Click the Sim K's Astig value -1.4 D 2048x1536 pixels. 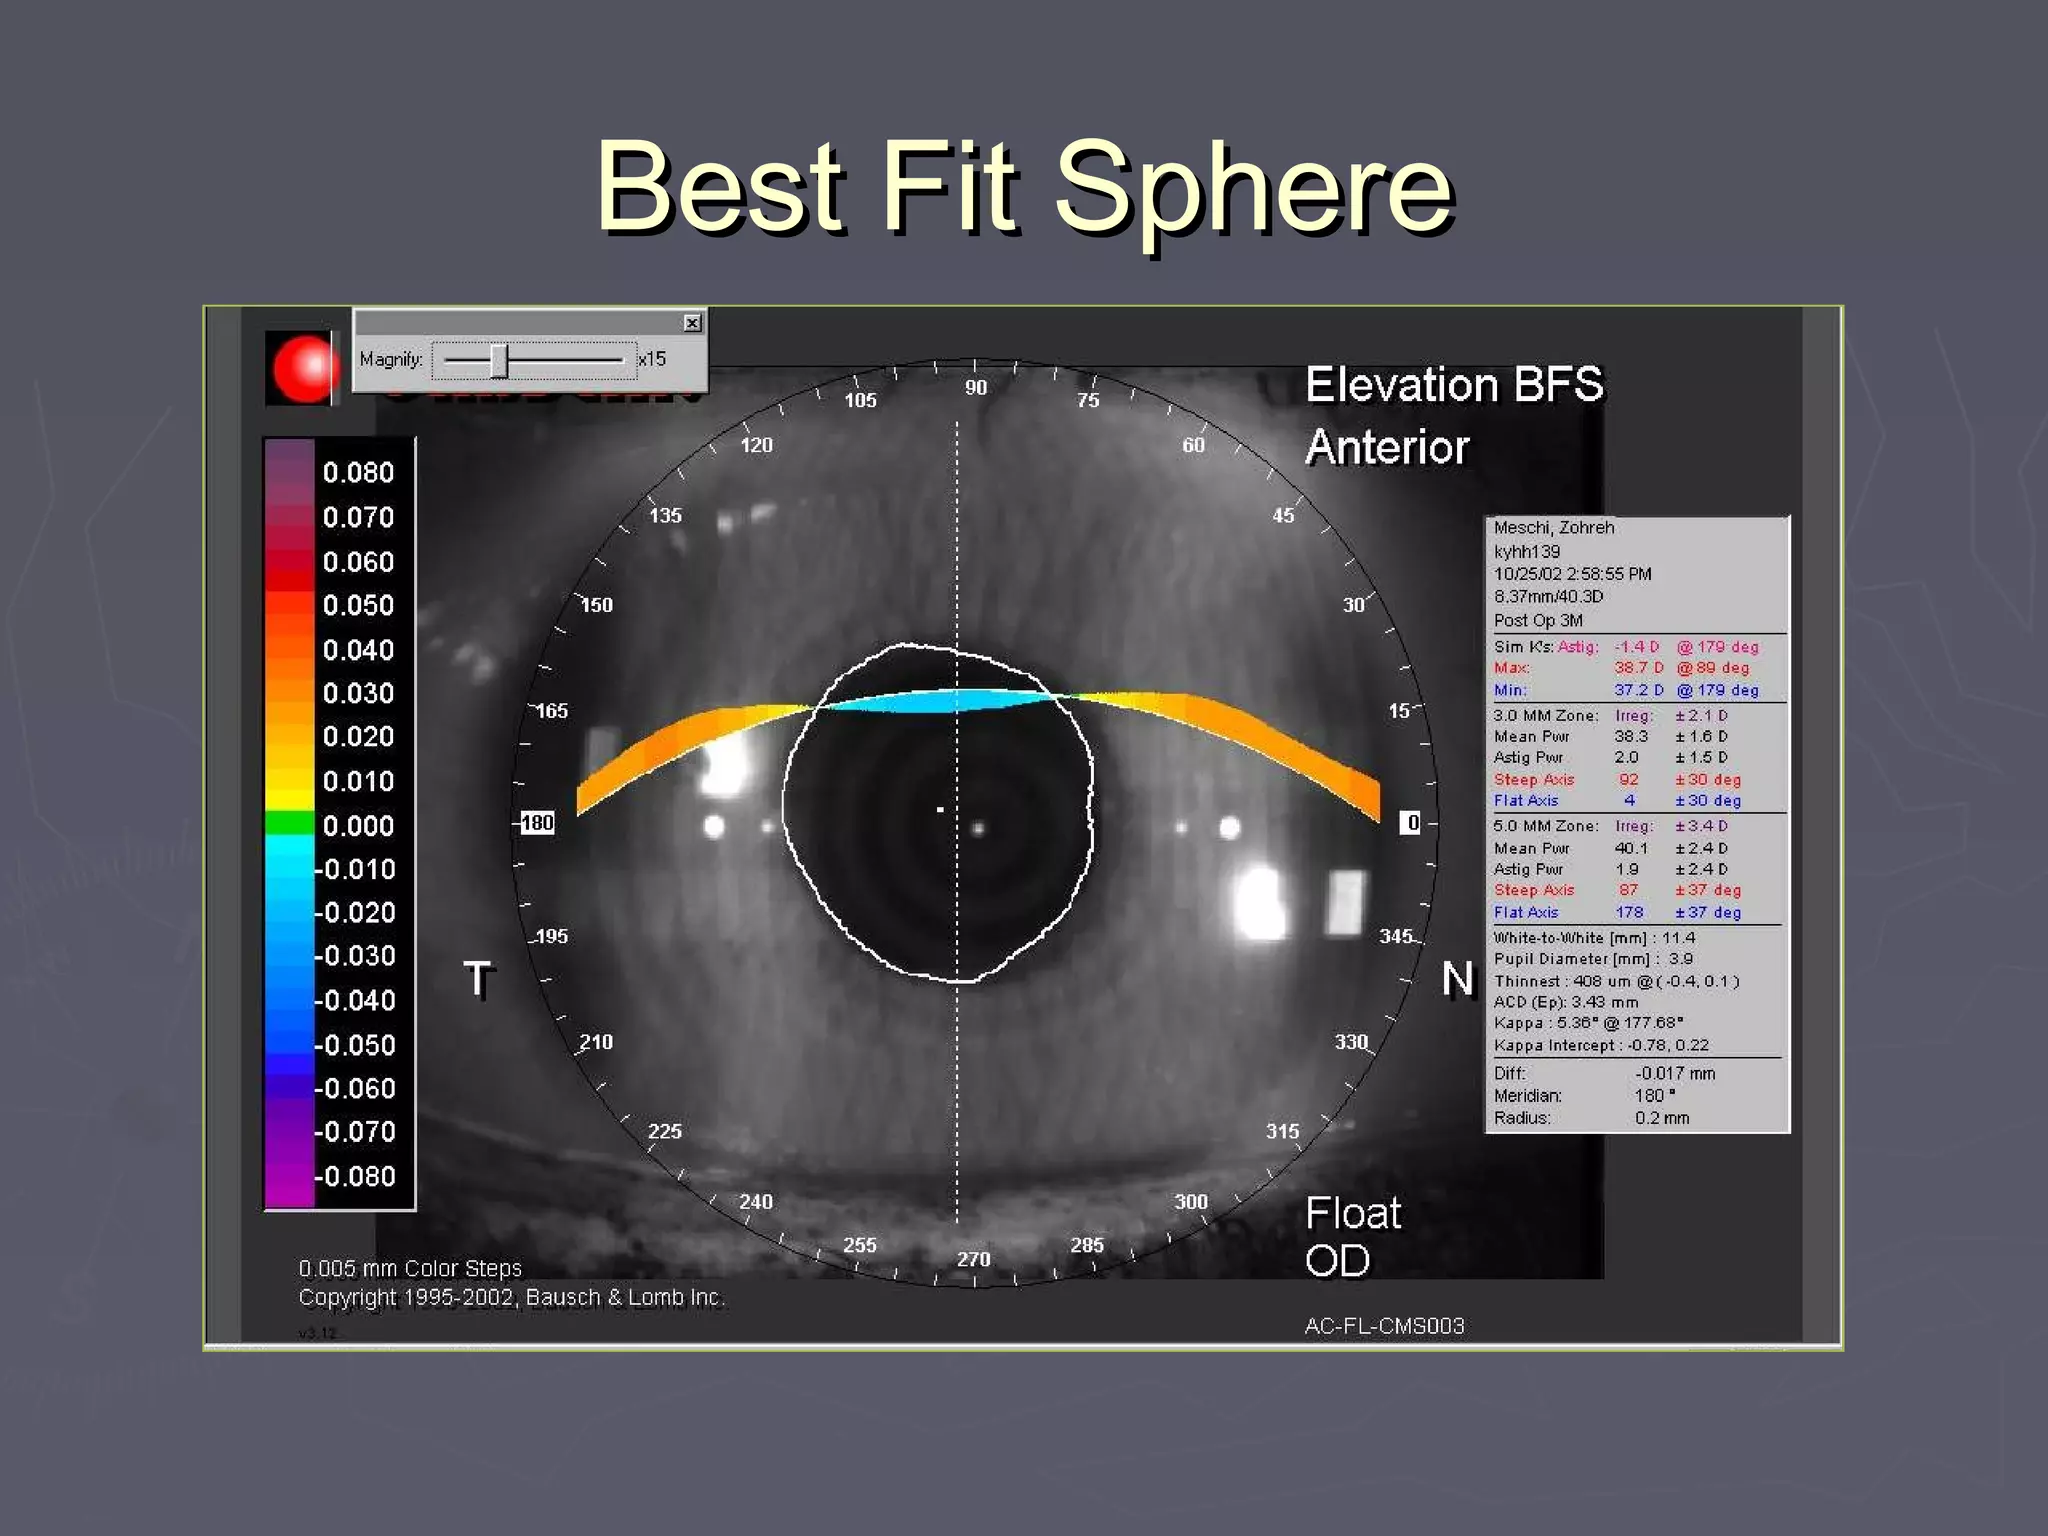pyautogui.click(x=1636, y=647)
